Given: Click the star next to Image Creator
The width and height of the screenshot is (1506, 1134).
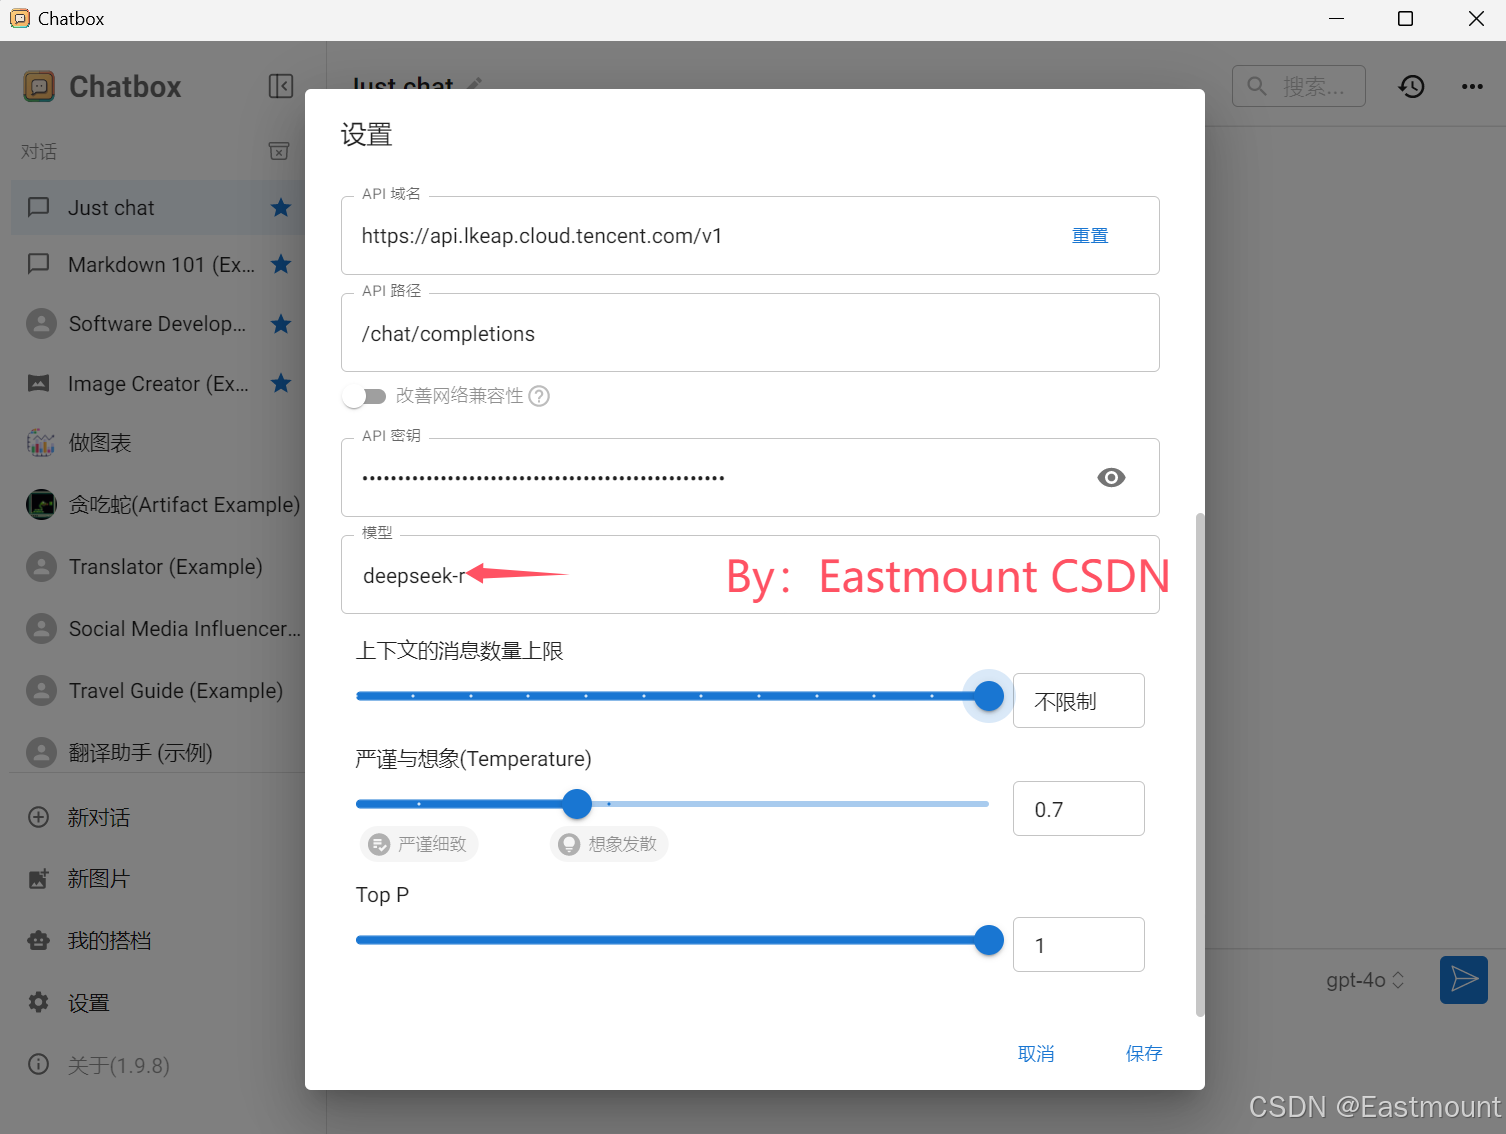Looking at the screenshot, I should (x=281, y=383).
